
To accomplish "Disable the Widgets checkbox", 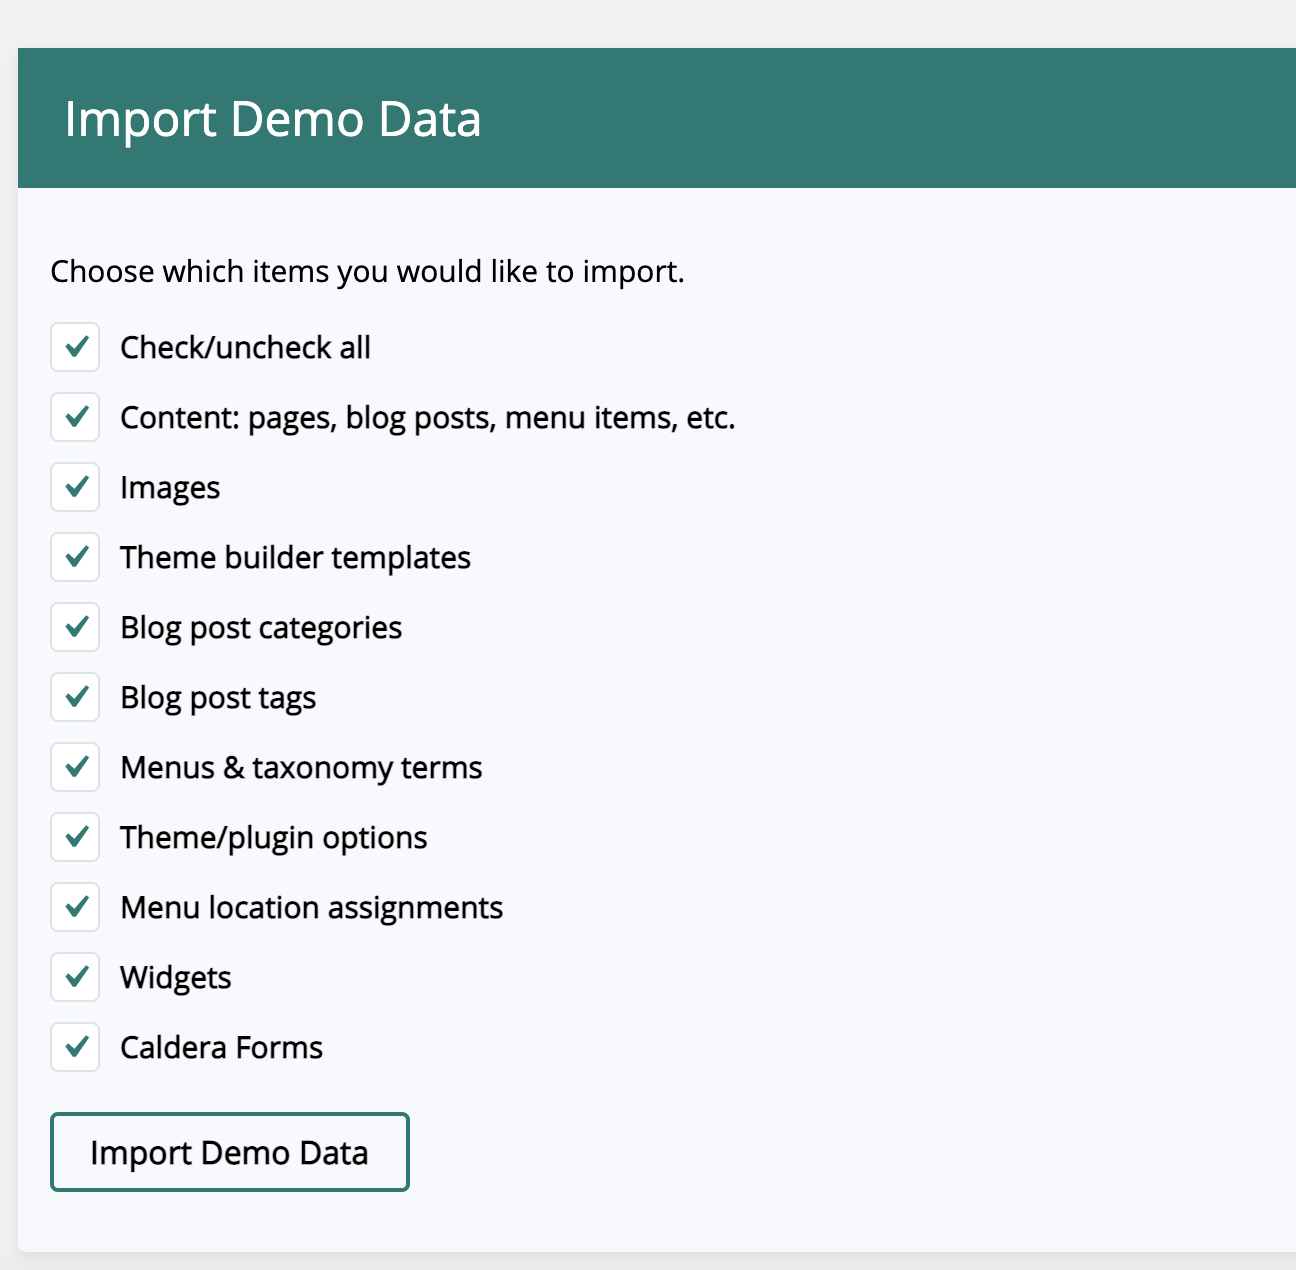I will coord(75,977).
